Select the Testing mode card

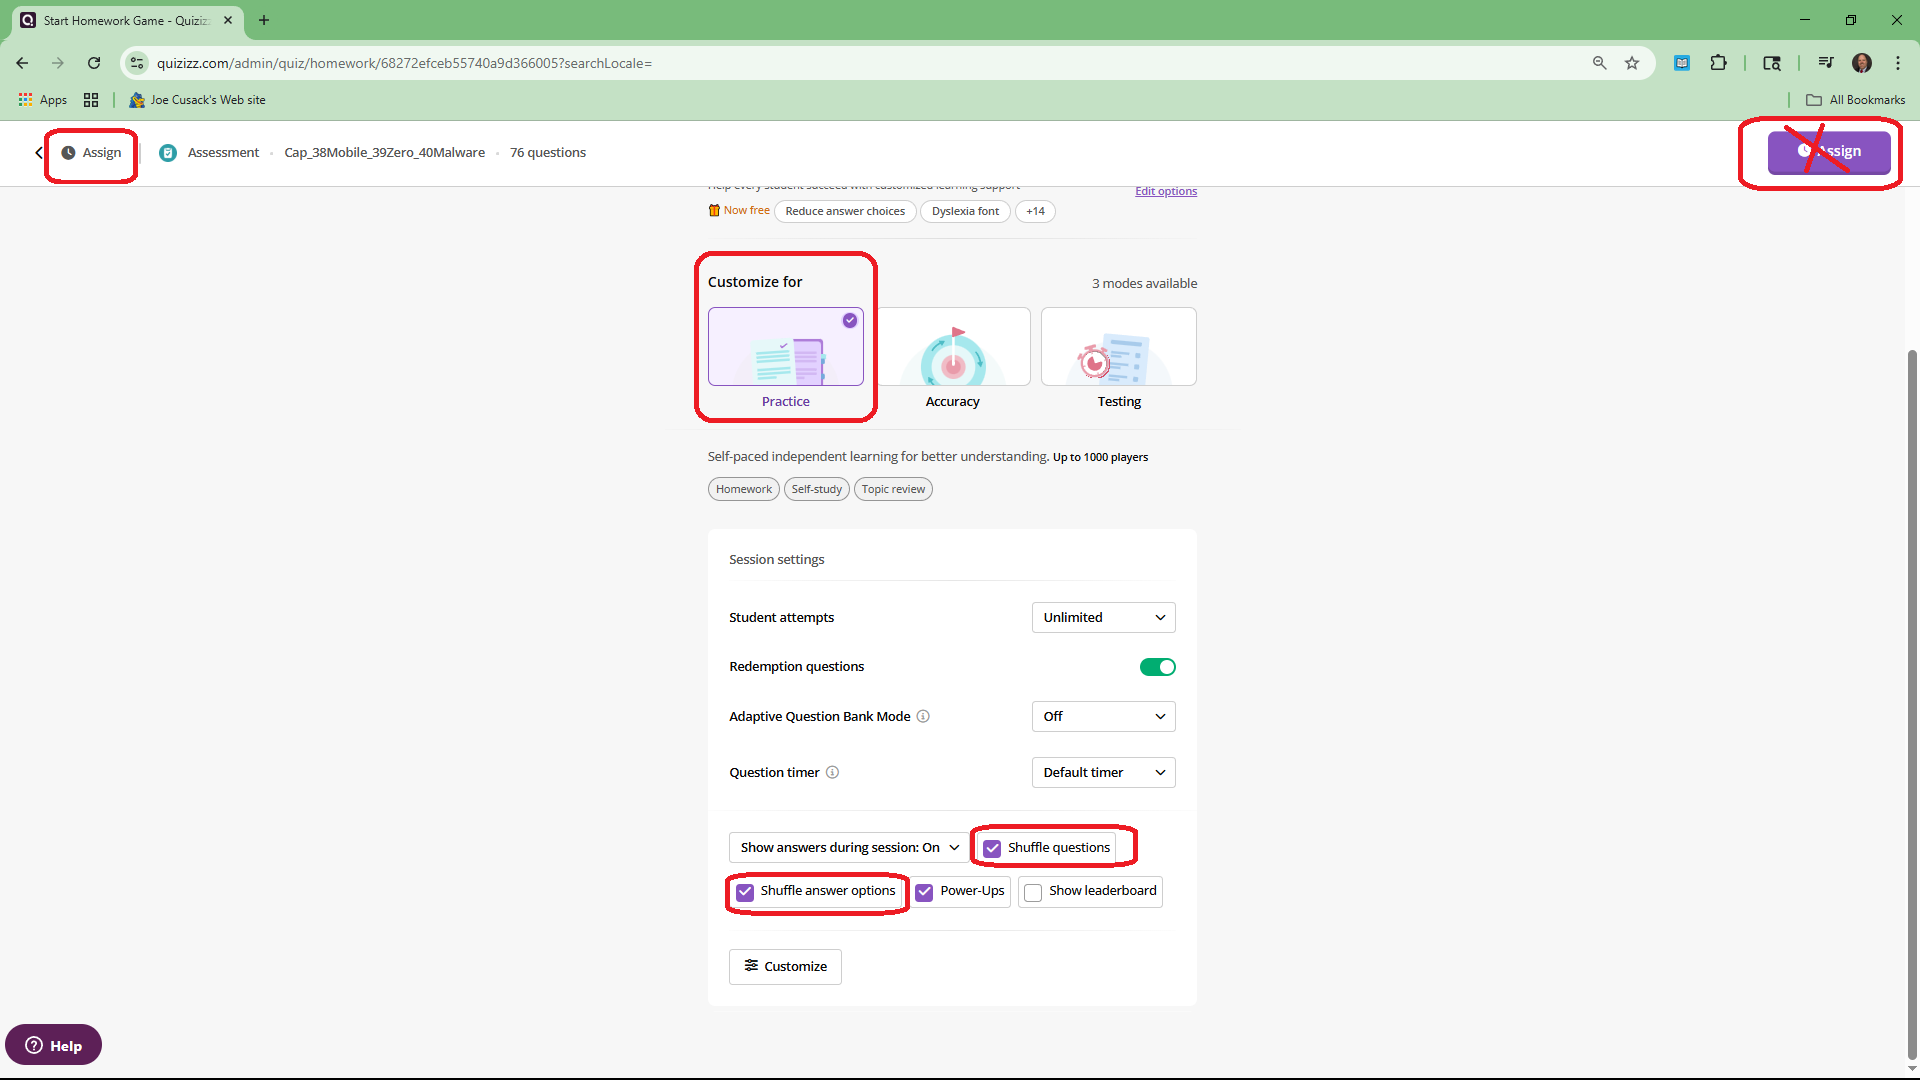(x=1118, y=347)
